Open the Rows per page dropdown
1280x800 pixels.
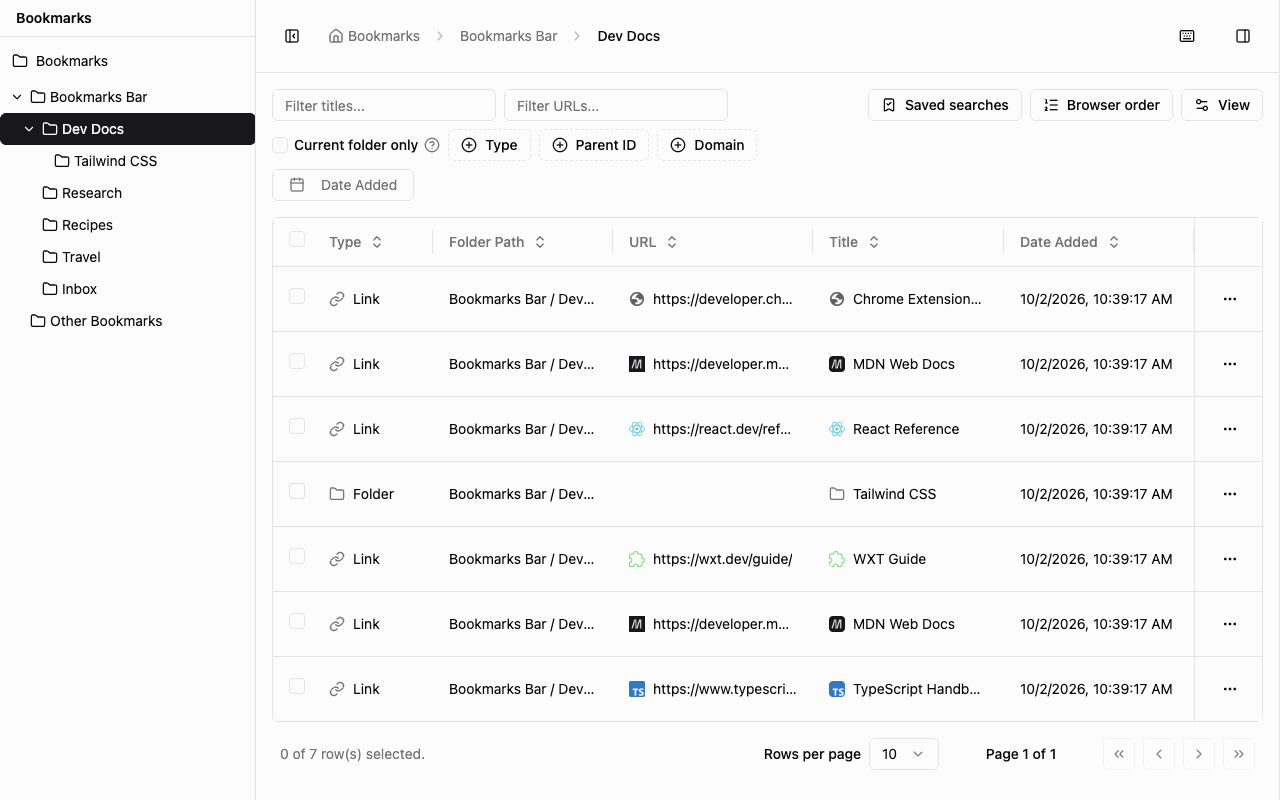coord(904,754)
